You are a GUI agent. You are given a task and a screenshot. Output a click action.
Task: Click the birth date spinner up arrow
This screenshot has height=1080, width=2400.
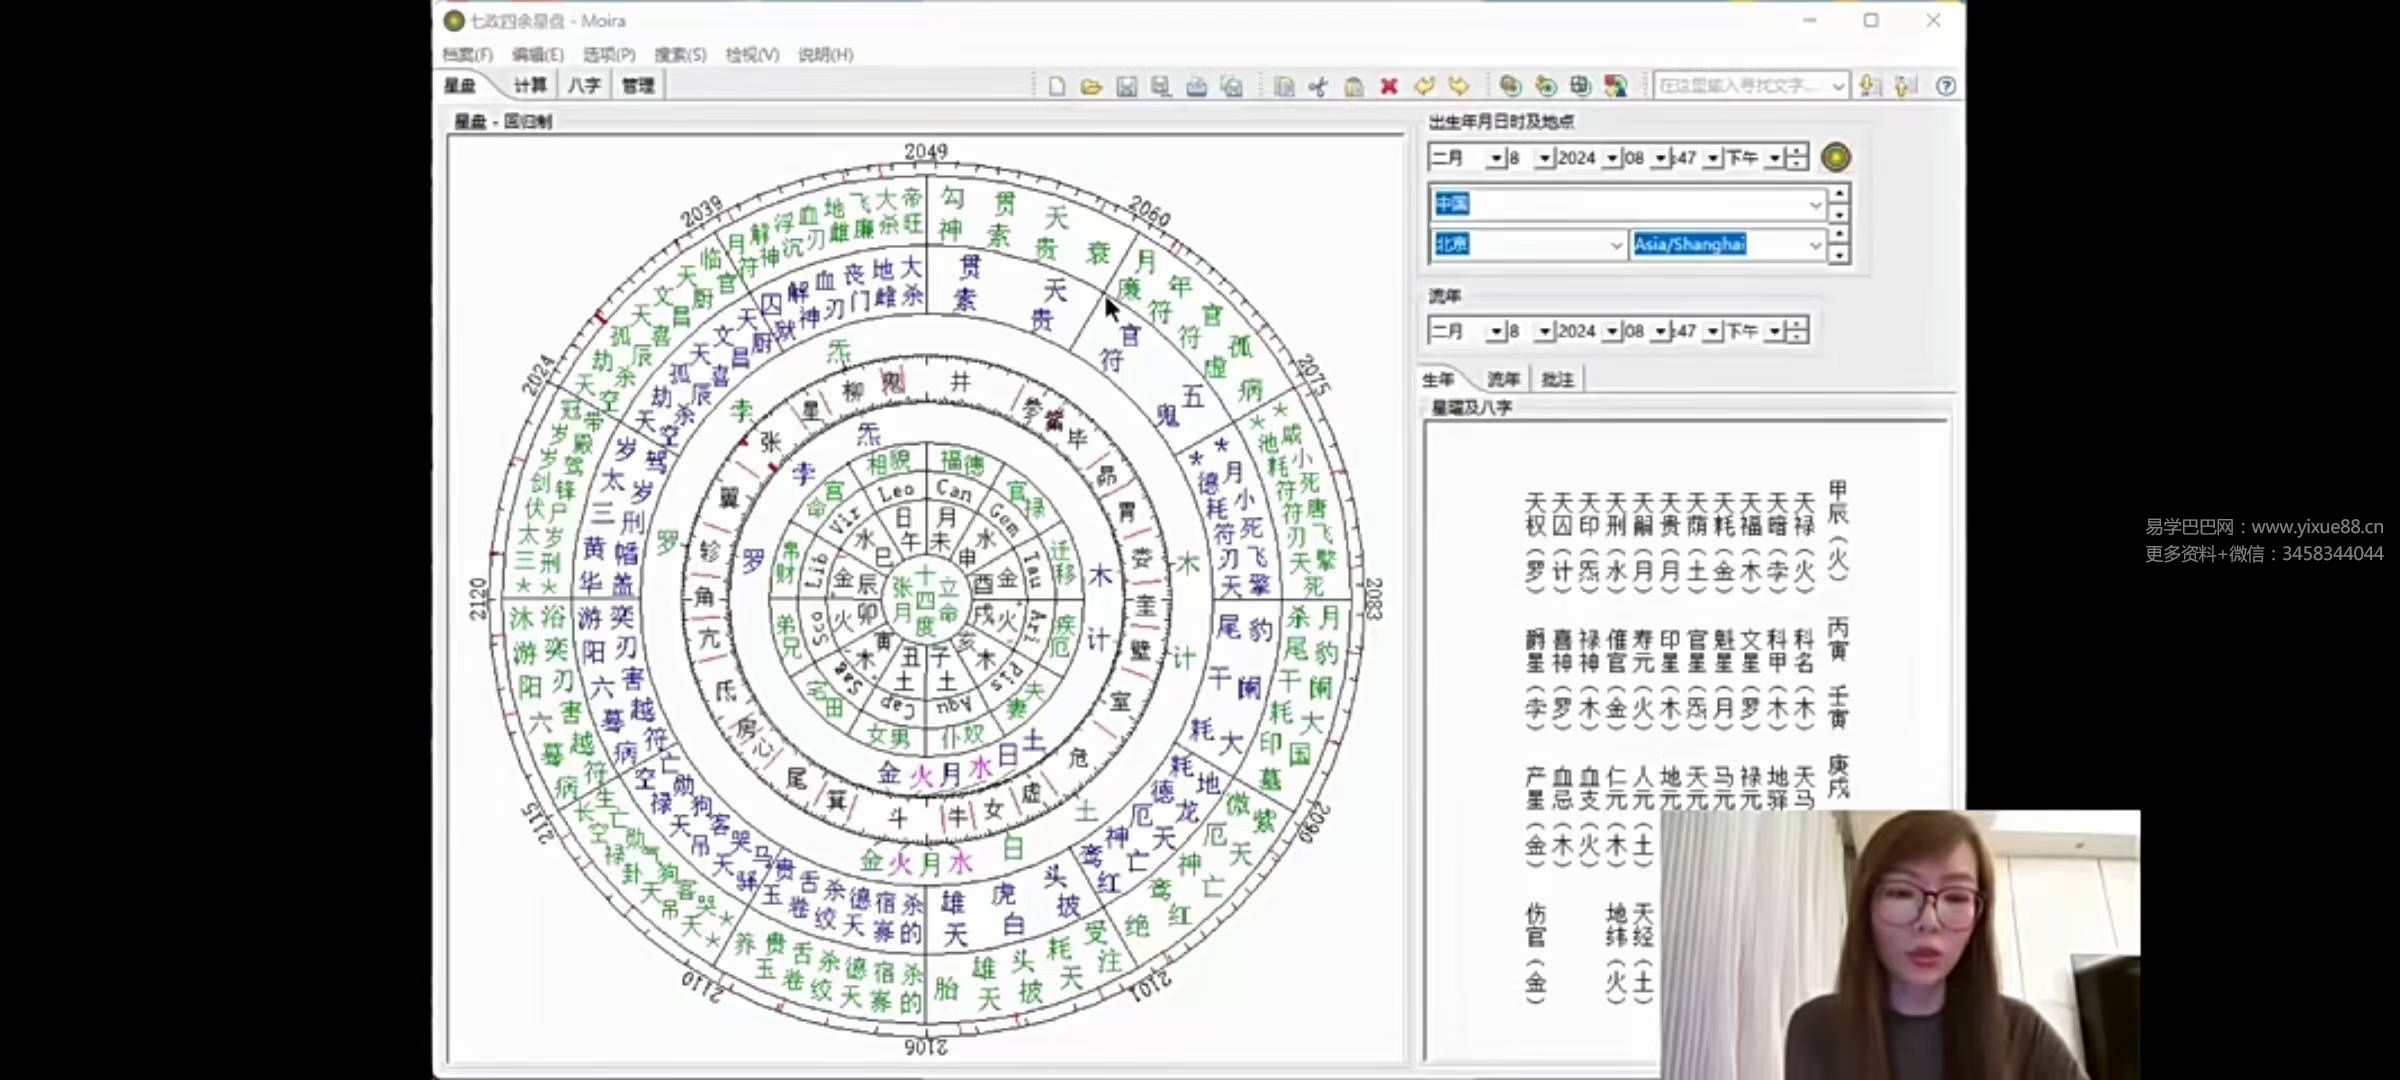1797,151
